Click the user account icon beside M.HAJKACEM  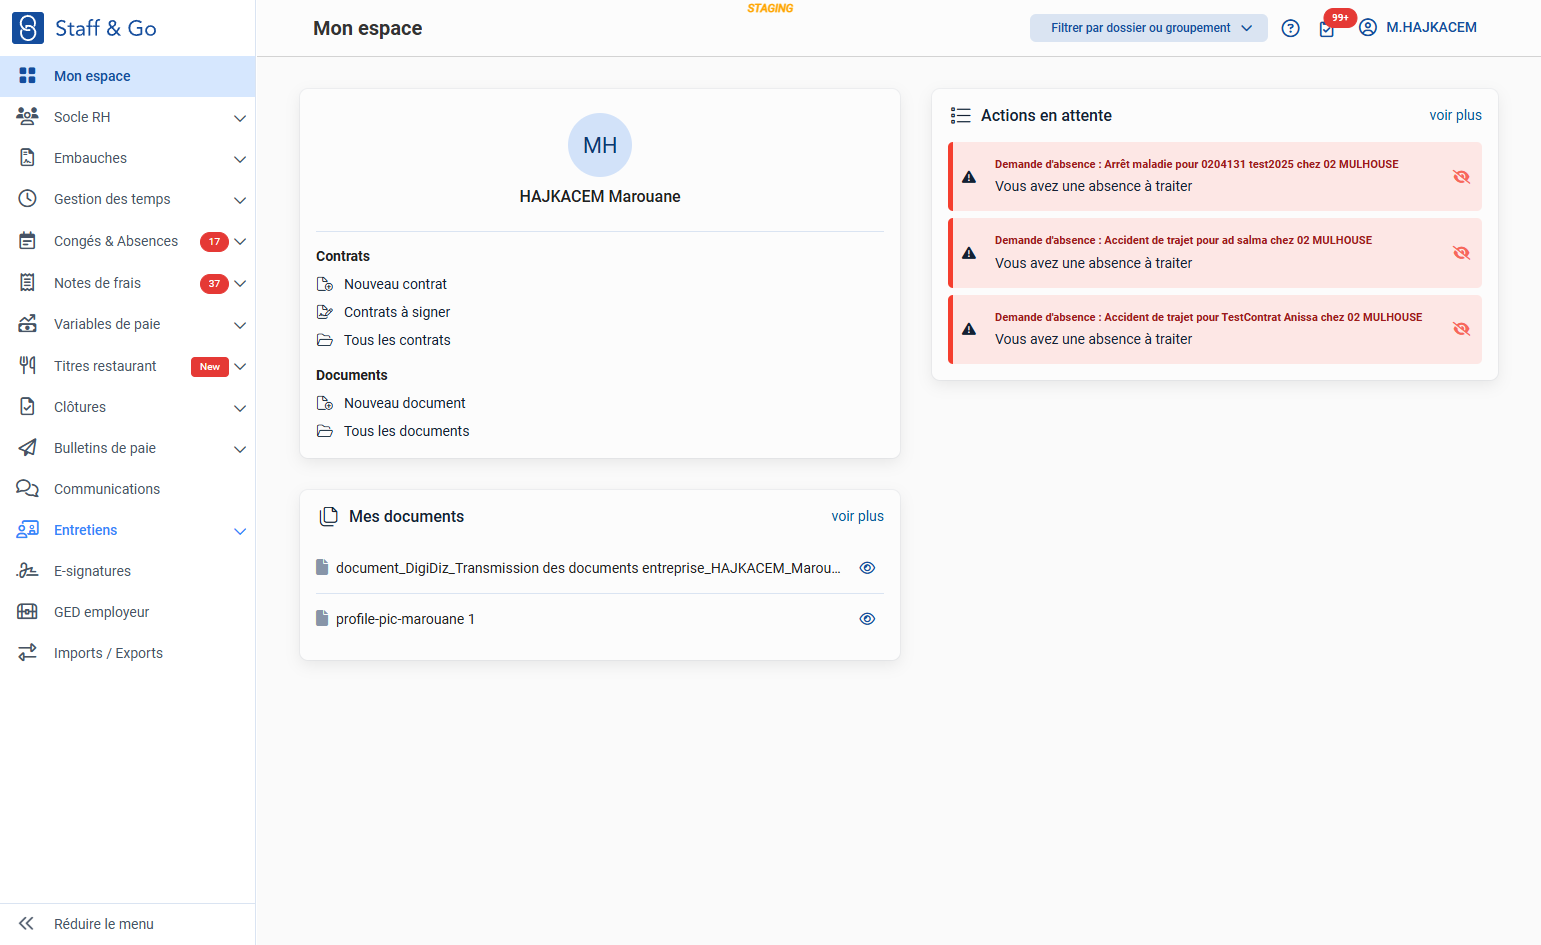1368,28
